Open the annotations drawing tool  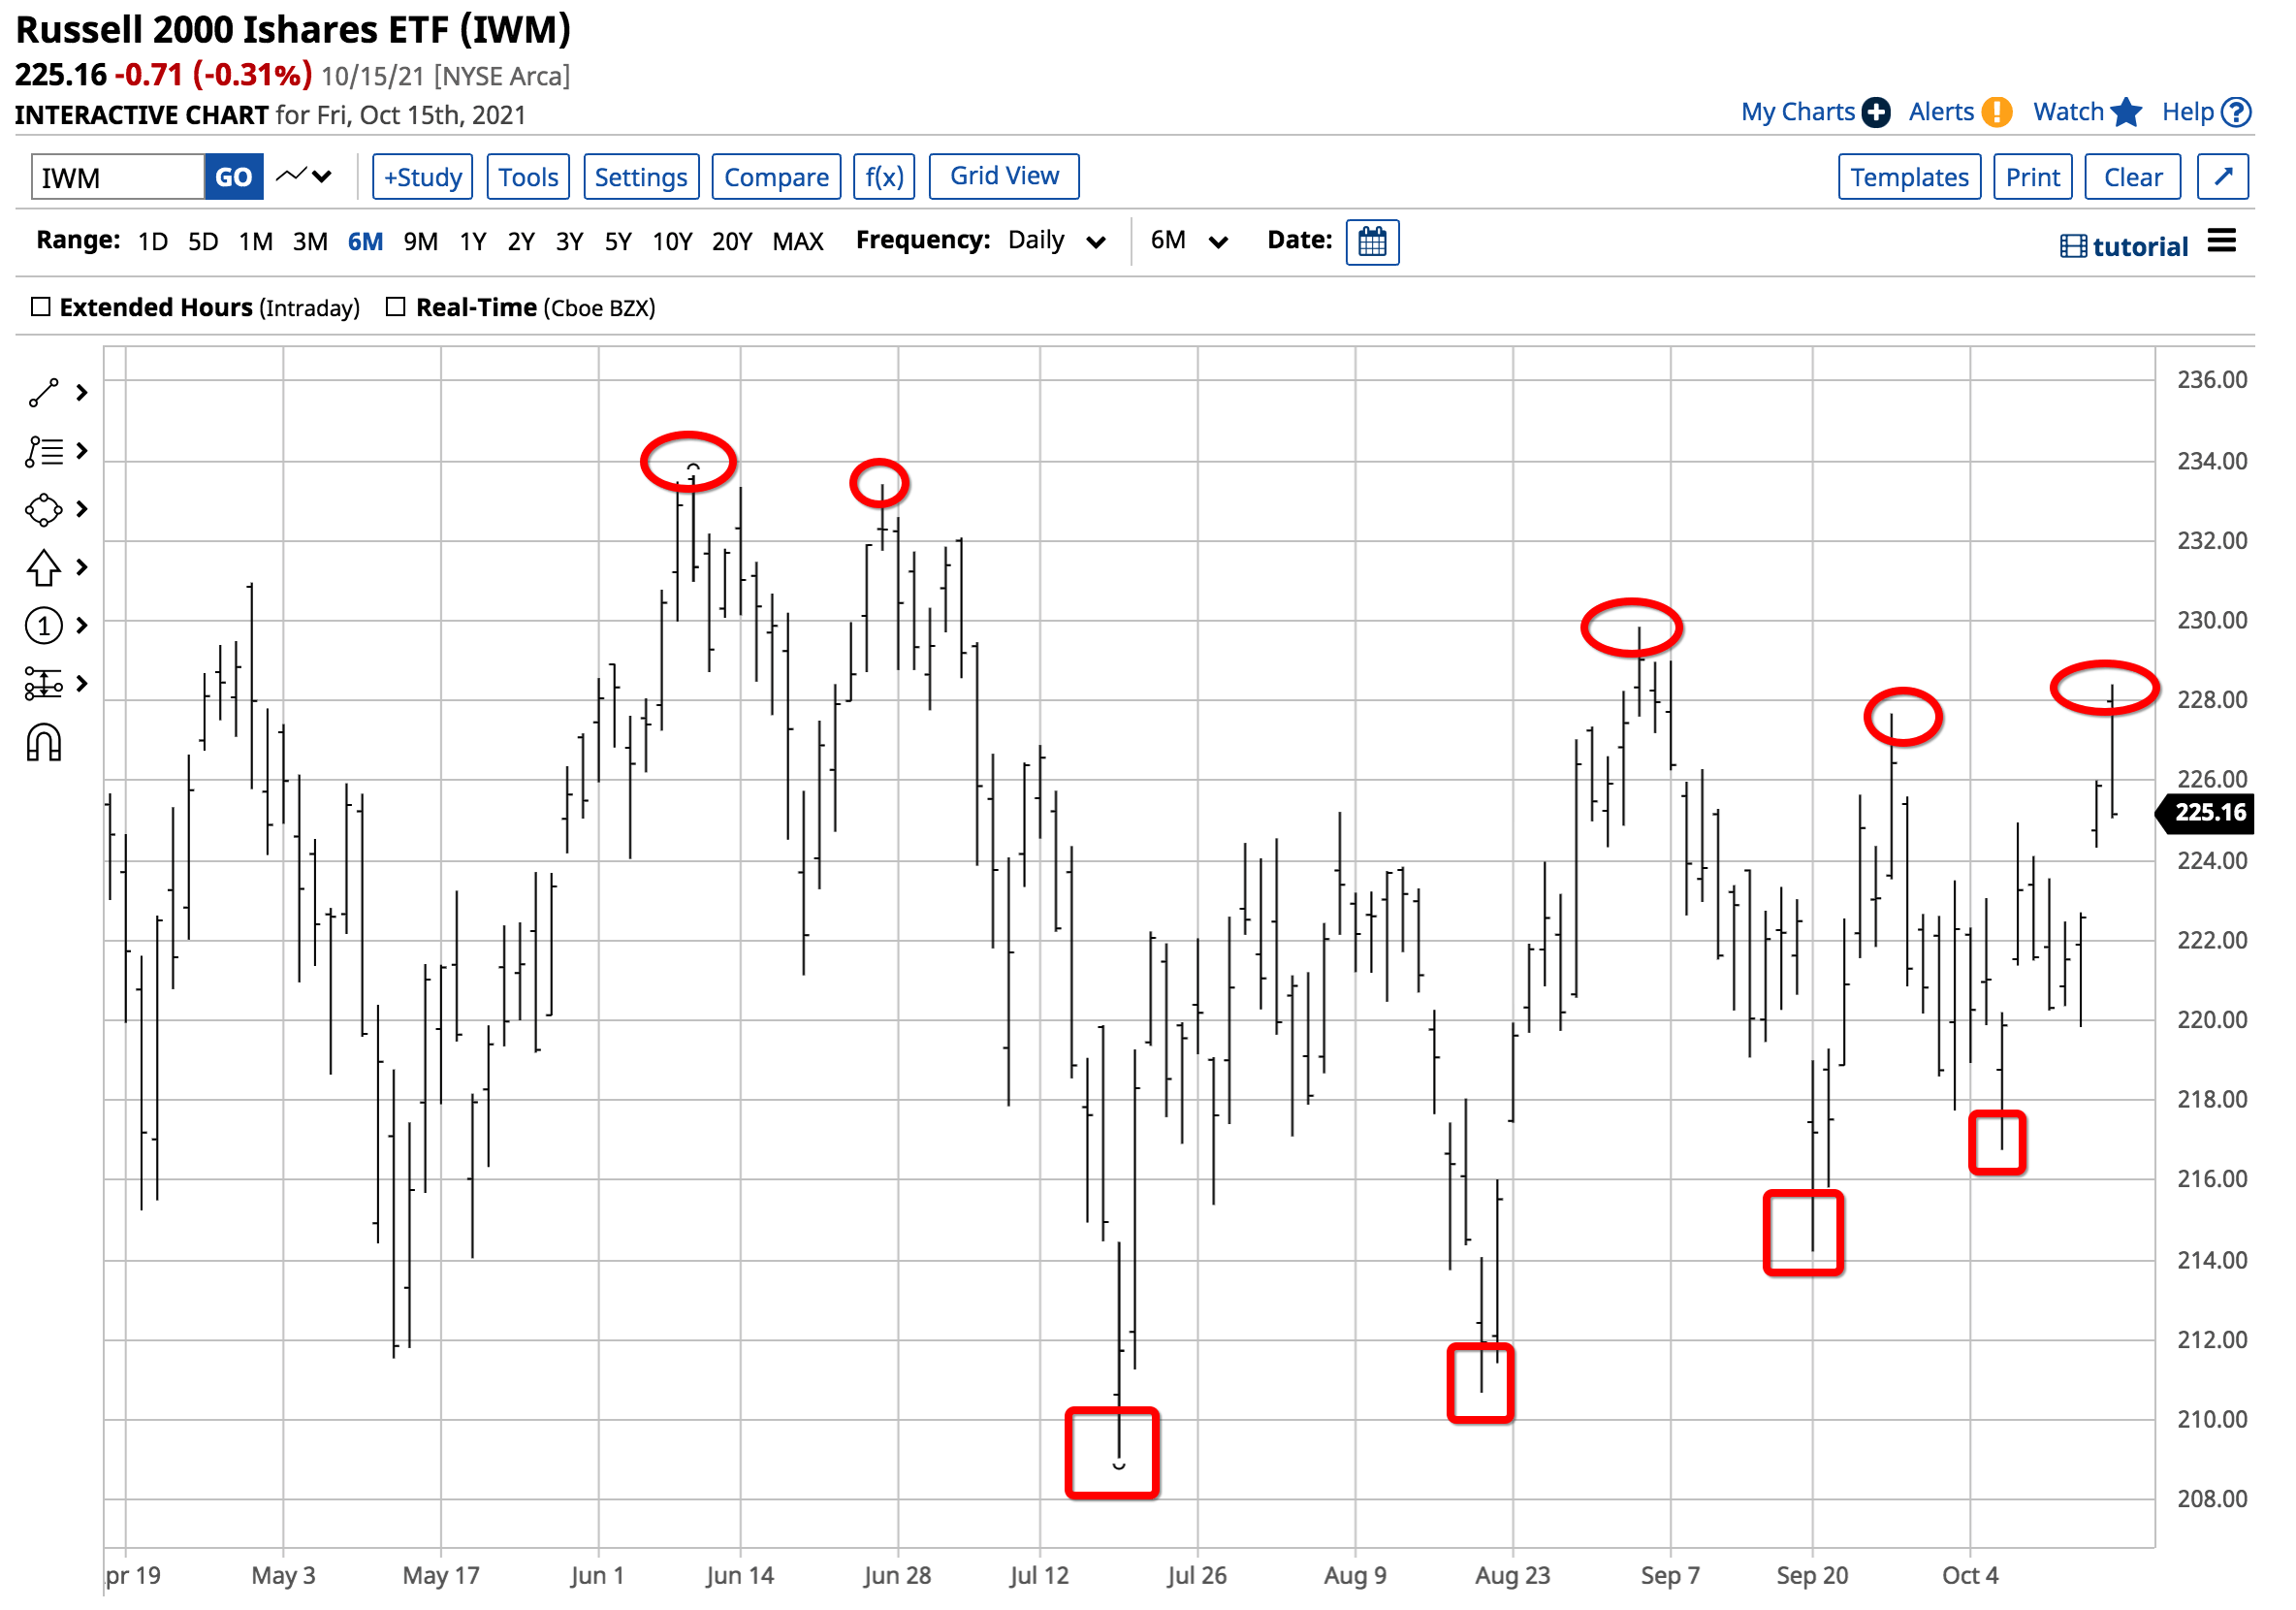pos(45,452)
